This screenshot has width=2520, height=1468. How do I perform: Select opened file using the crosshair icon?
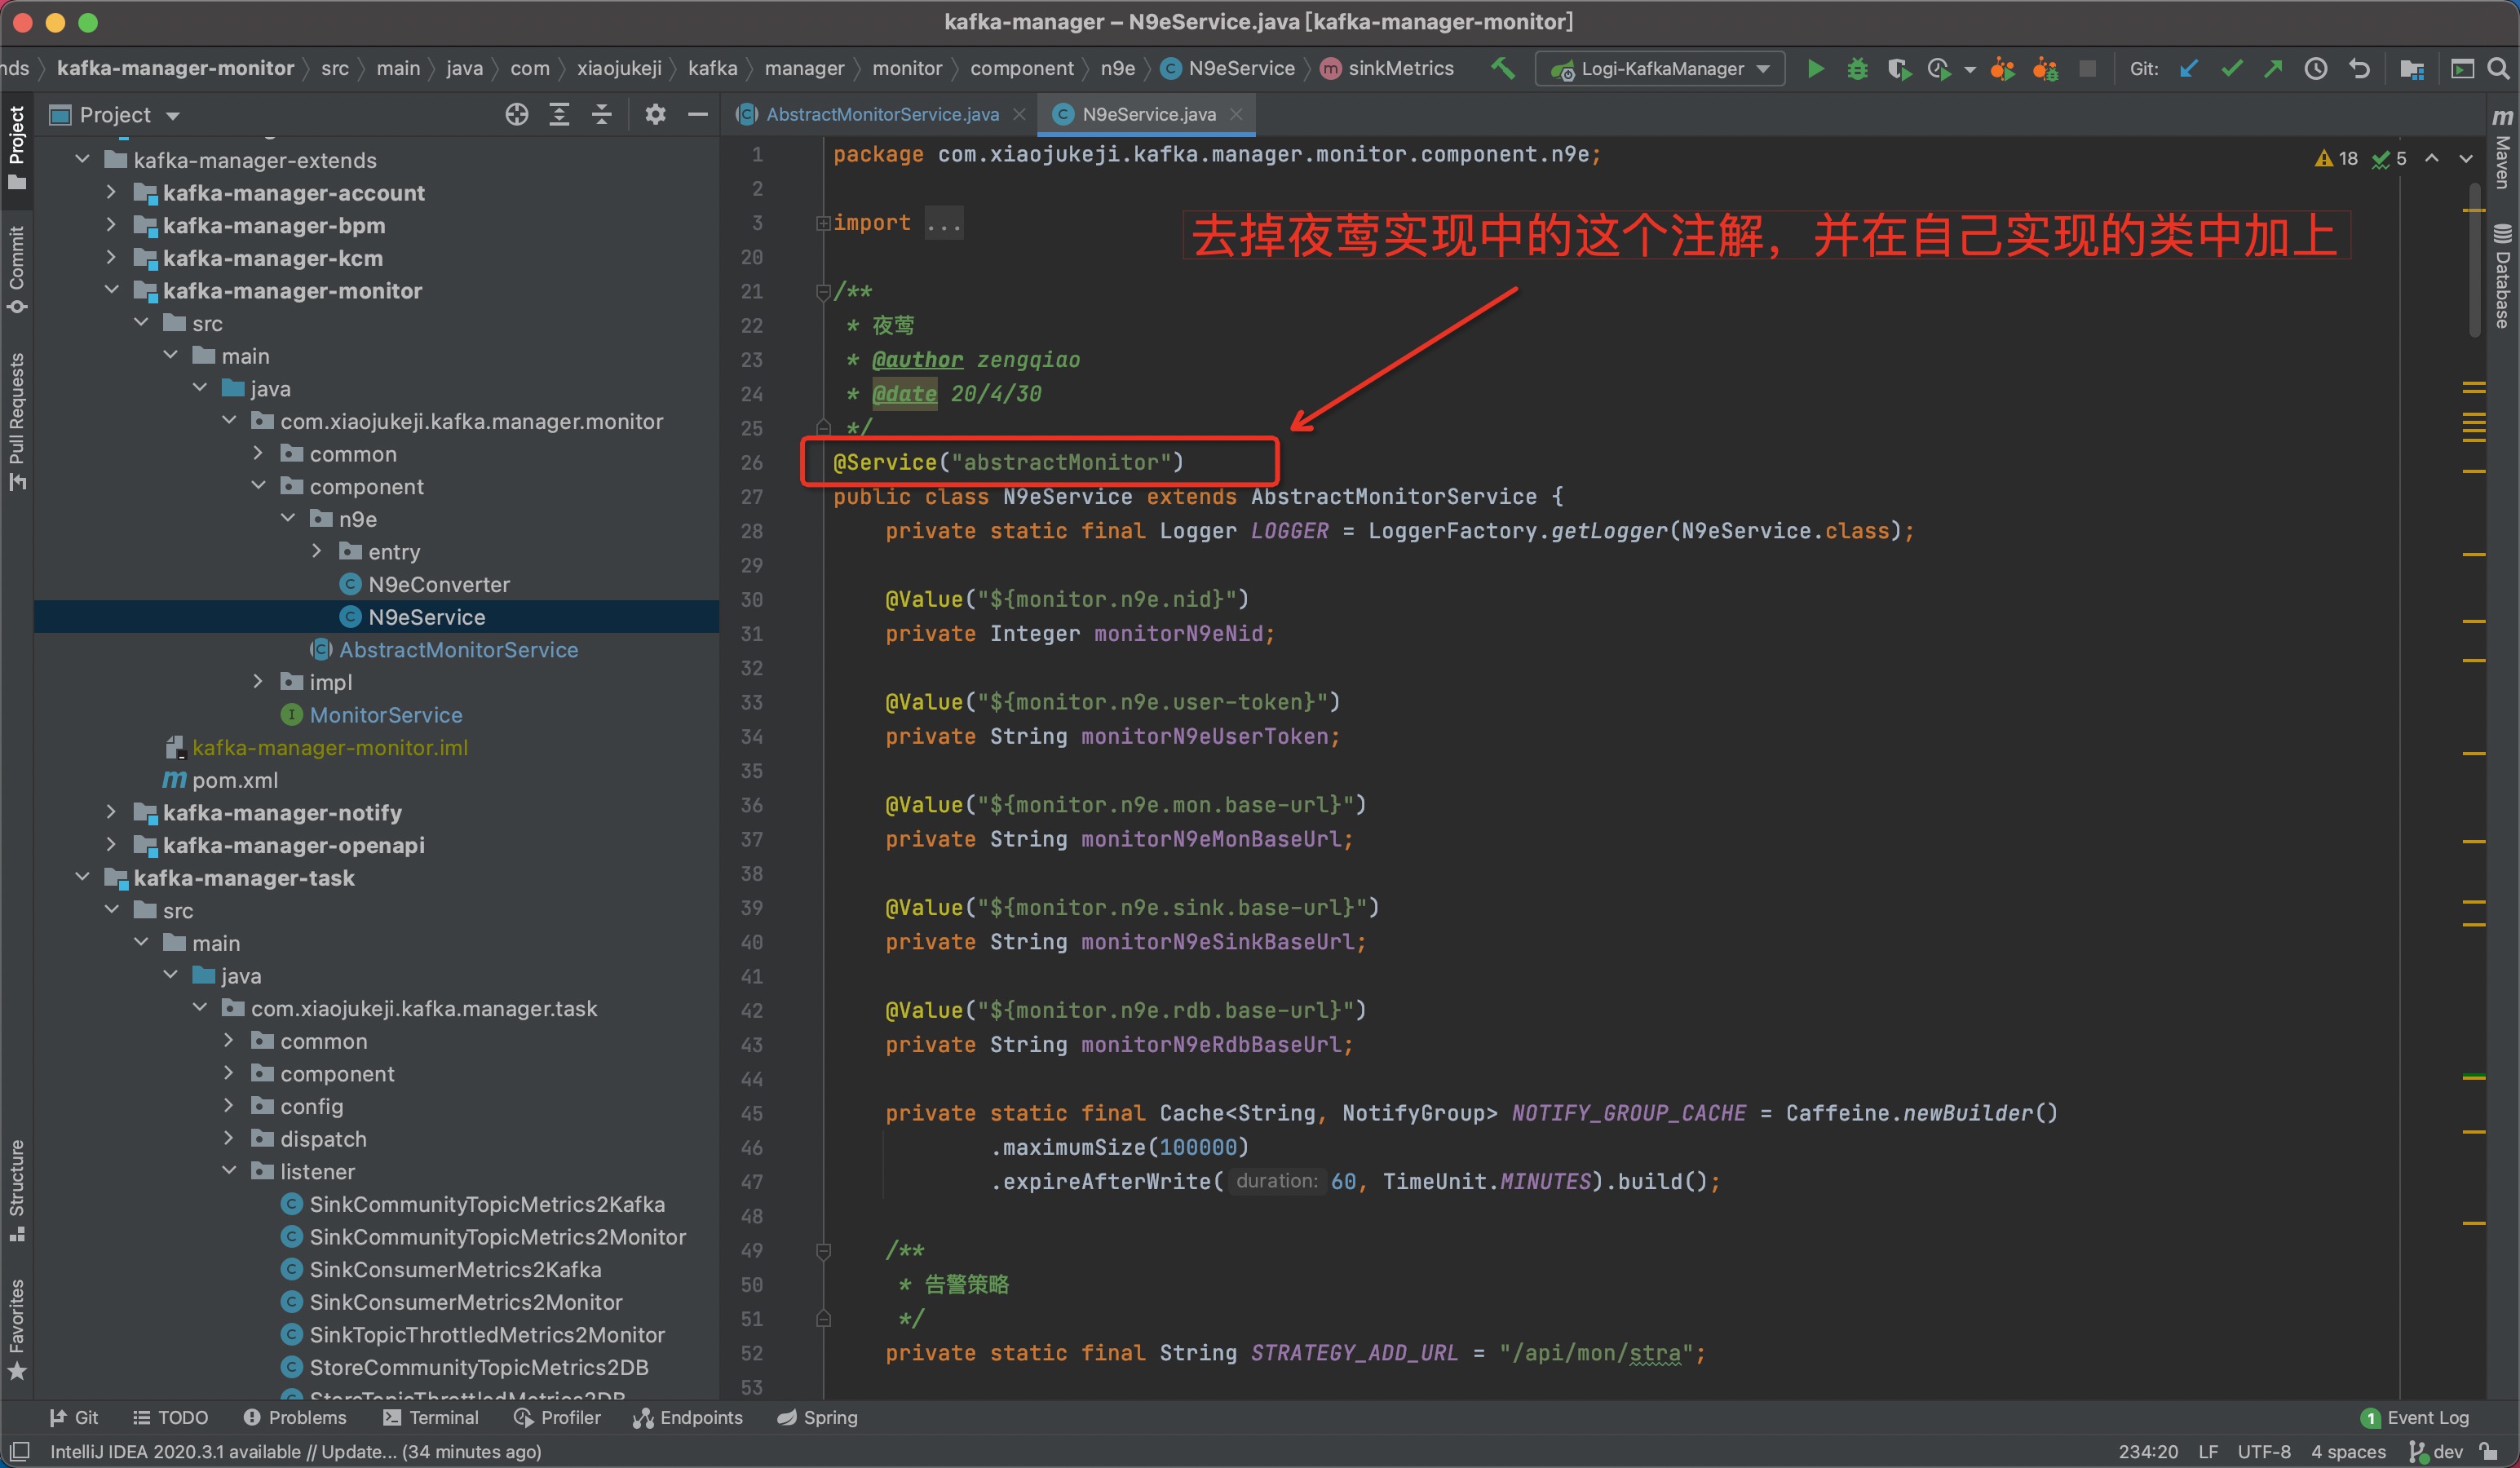[517, 114]
